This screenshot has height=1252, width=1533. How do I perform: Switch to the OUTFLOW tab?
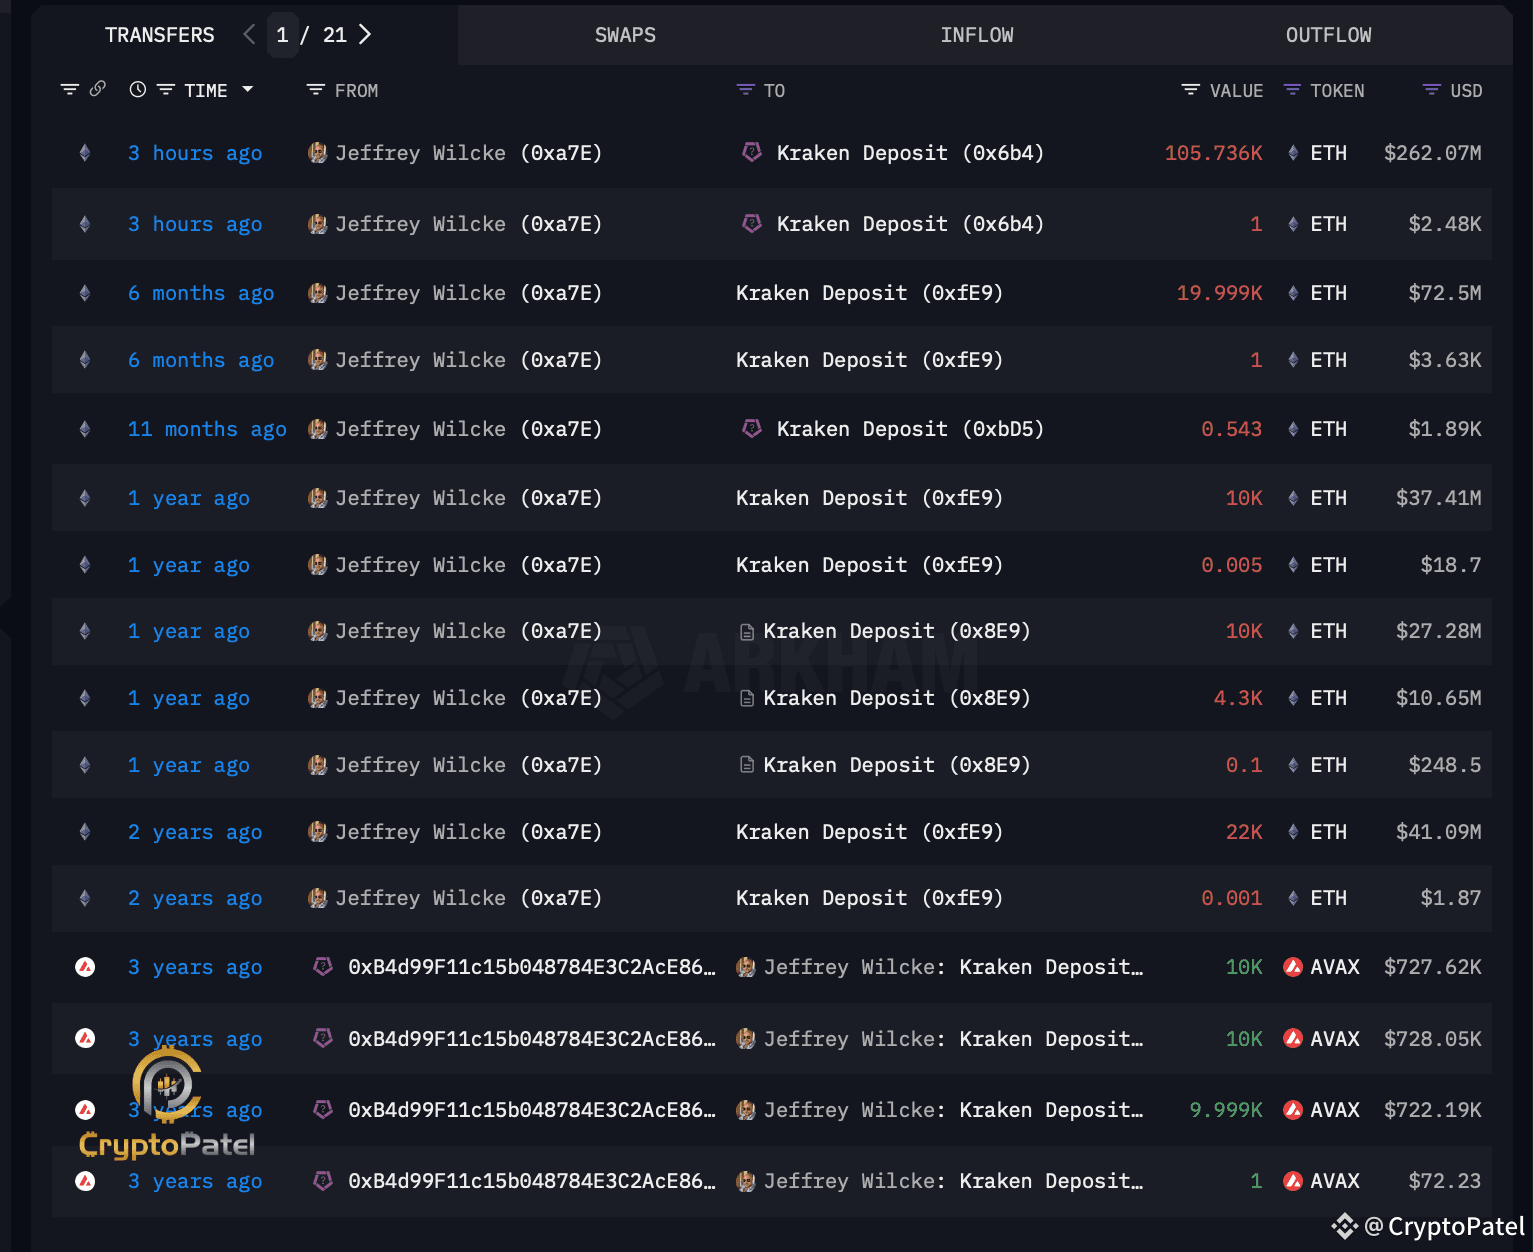(x=1328, y=34)
